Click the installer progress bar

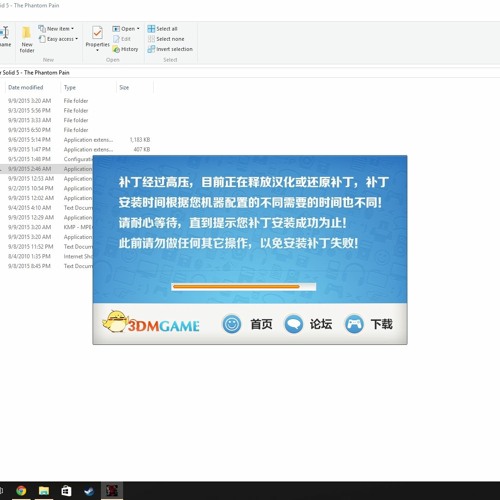click(x=243, y=286)
